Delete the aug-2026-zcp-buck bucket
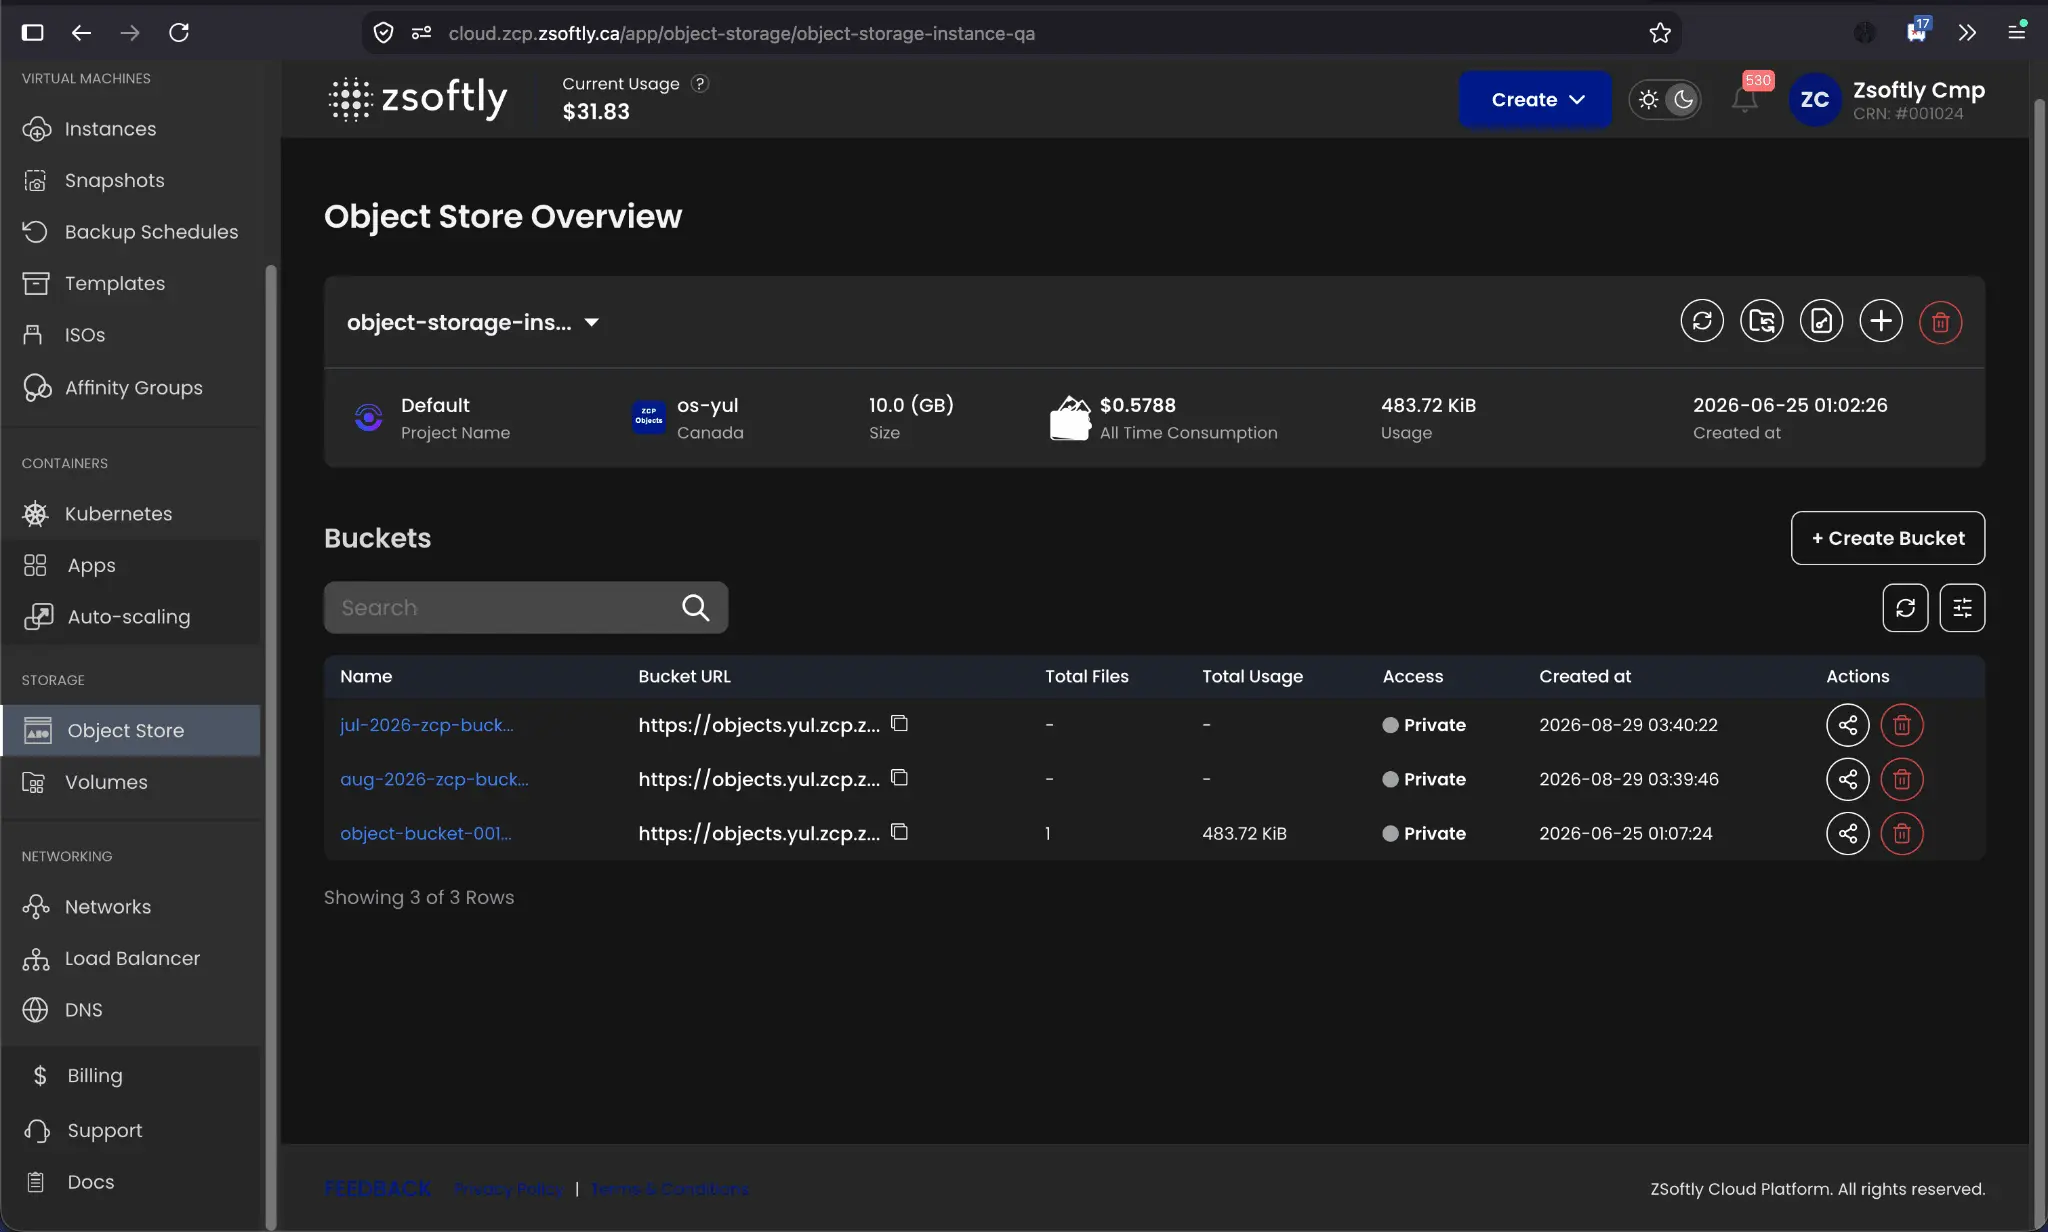Image resolution: width=2048 pixels, height=1232 pixels. click(x=1902, y=779)
